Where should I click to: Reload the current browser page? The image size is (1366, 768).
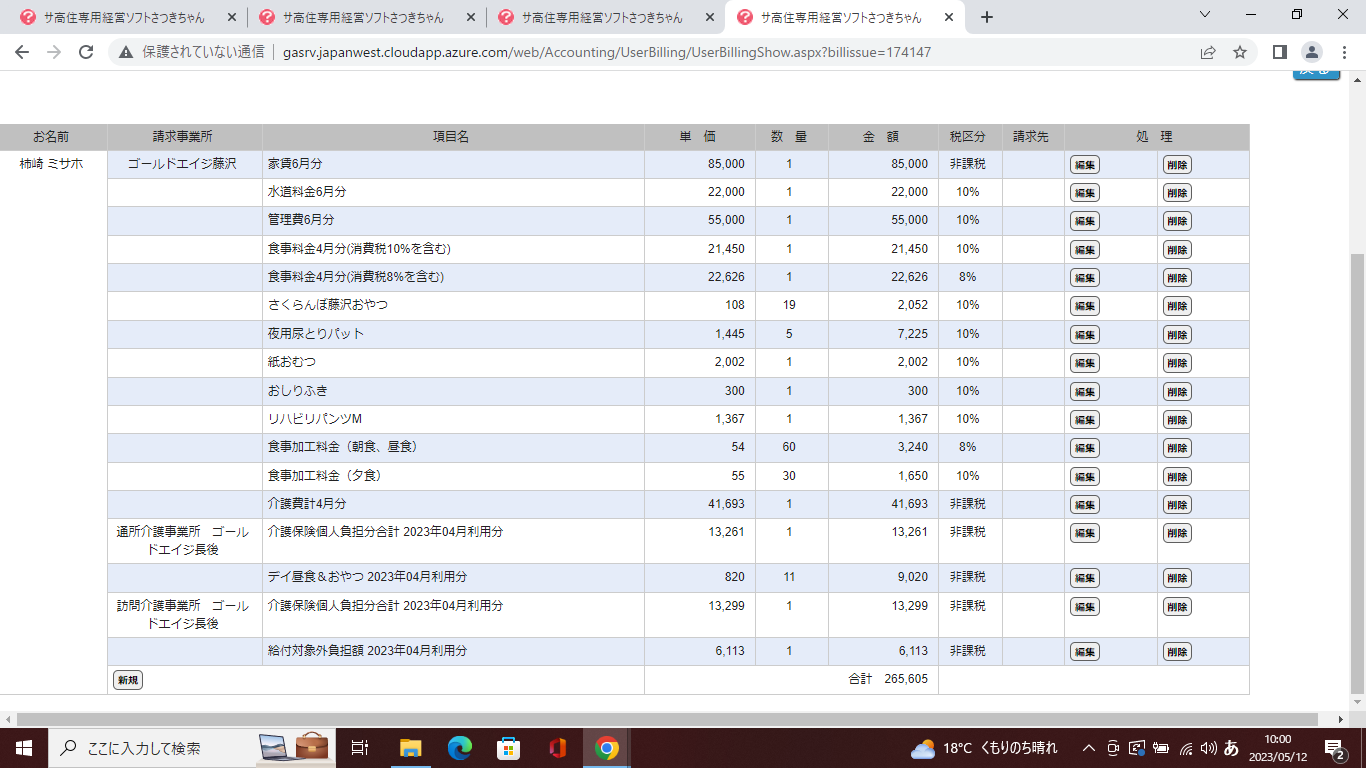click(x=86, y=52)
